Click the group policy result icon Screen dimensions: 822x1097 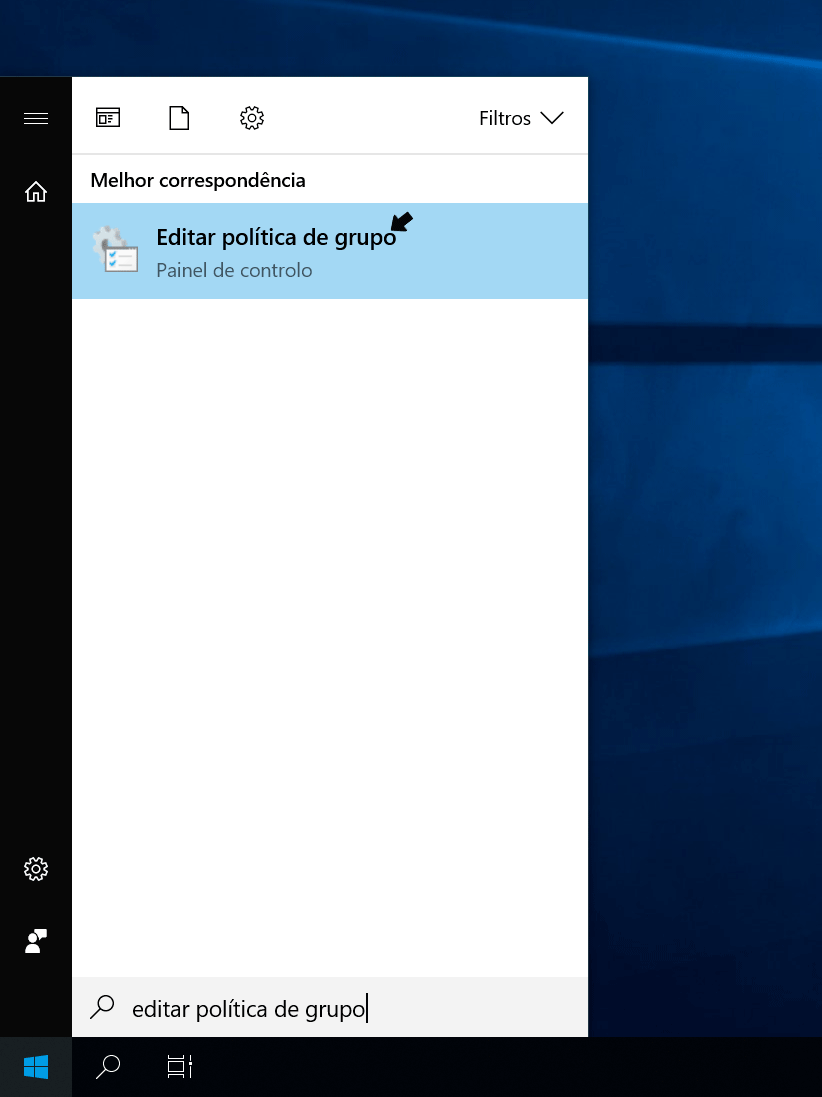(x=115, y=250)
